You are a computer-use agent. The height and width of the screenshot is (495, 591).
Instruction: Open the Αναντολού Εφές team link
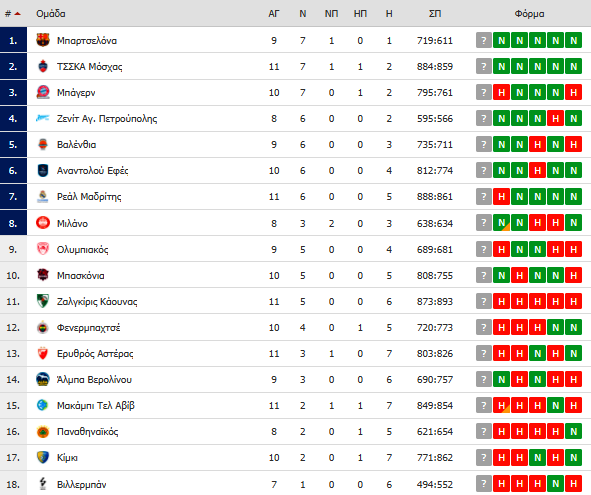coord(93,171)
